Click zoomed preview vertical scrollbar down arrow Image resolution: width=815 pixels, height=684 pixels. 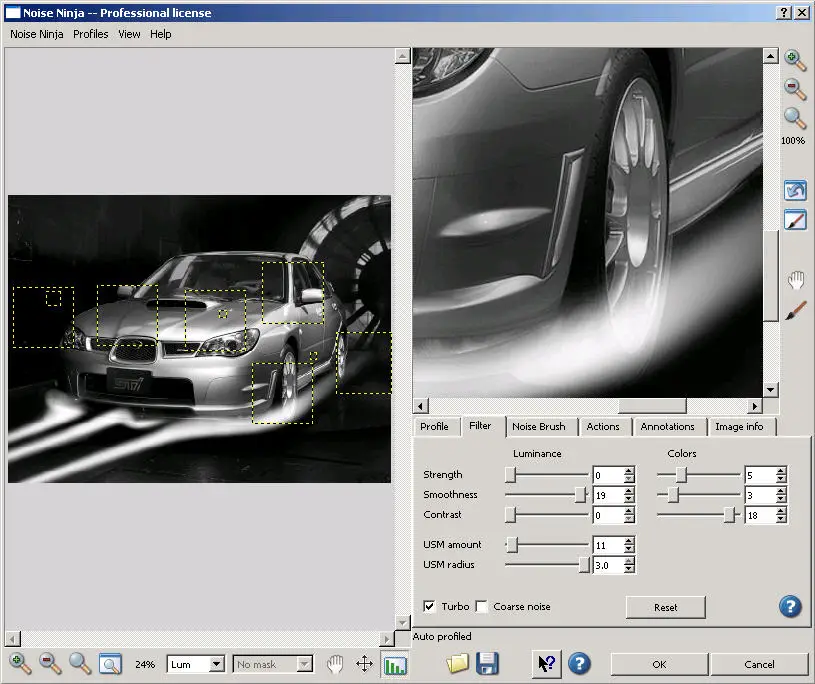[770, 389]
